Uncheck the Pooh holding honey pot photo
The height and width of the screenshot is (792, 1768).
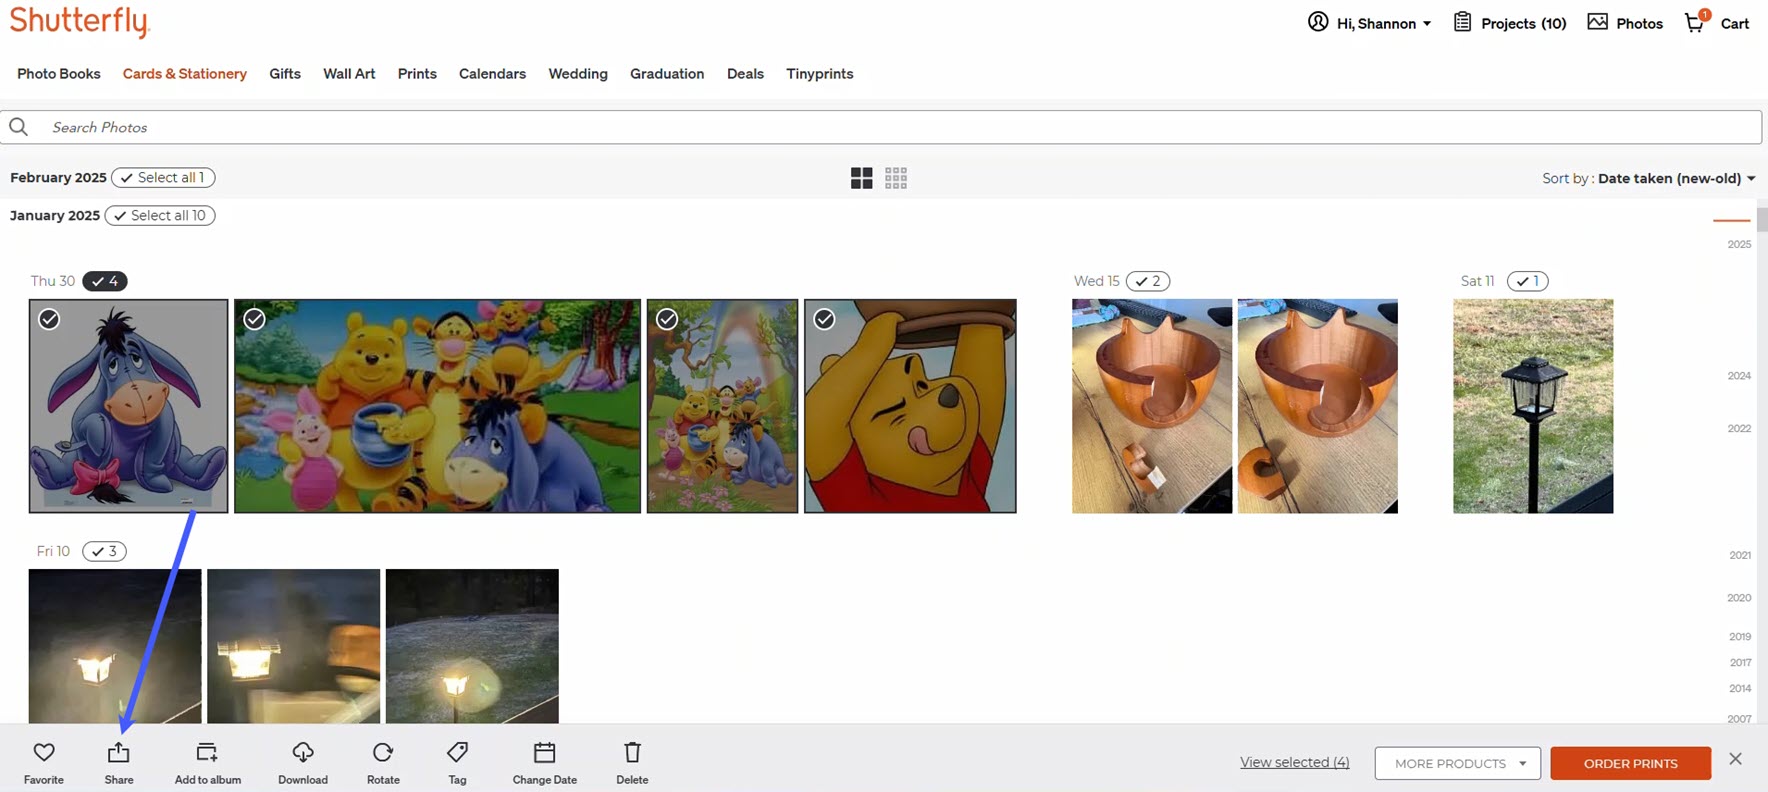tap(824, 319)
